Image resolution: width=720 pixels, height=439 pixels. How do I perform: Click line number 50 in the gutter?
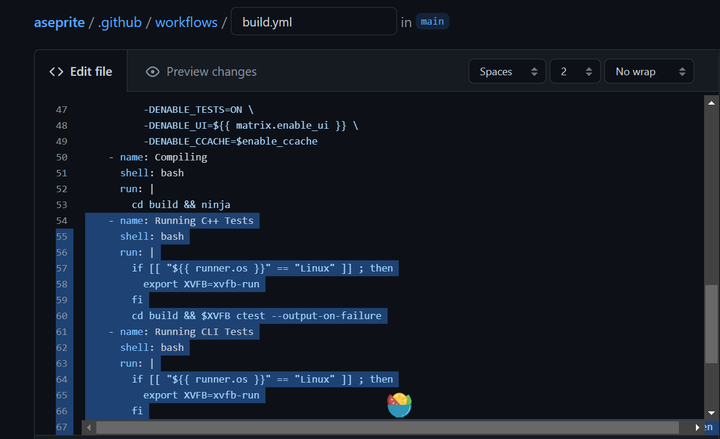tap(61, 157)
